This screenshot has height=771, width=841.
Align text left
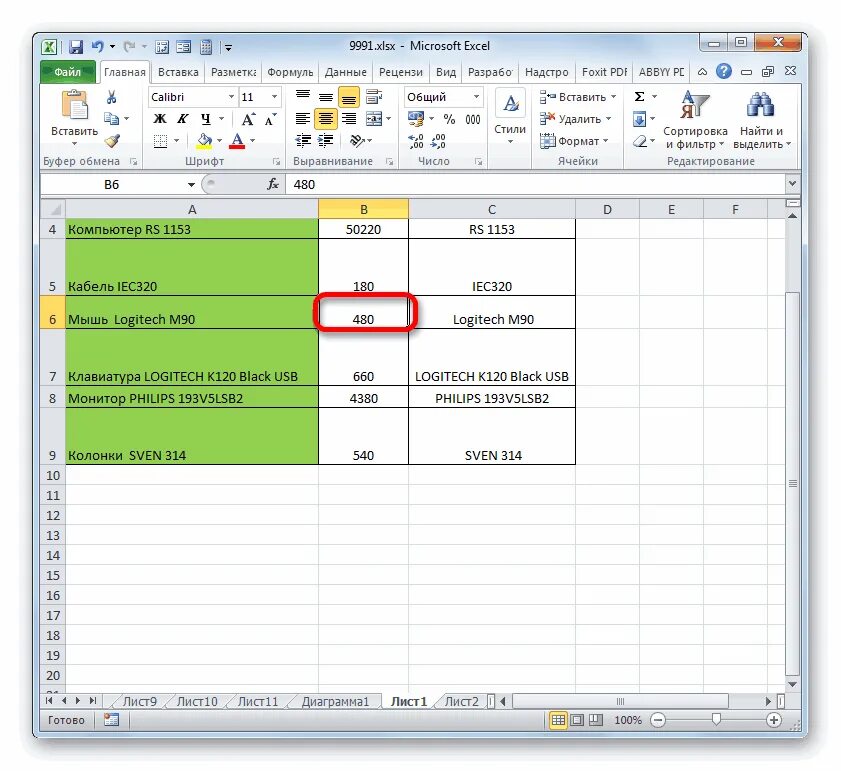303,119
